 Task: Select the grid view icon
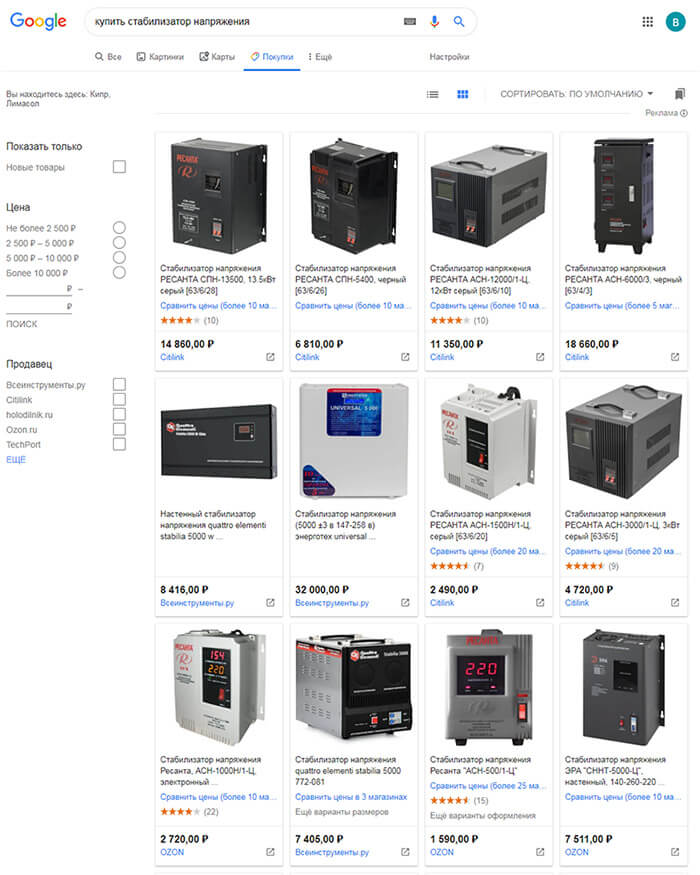point(463,94)
